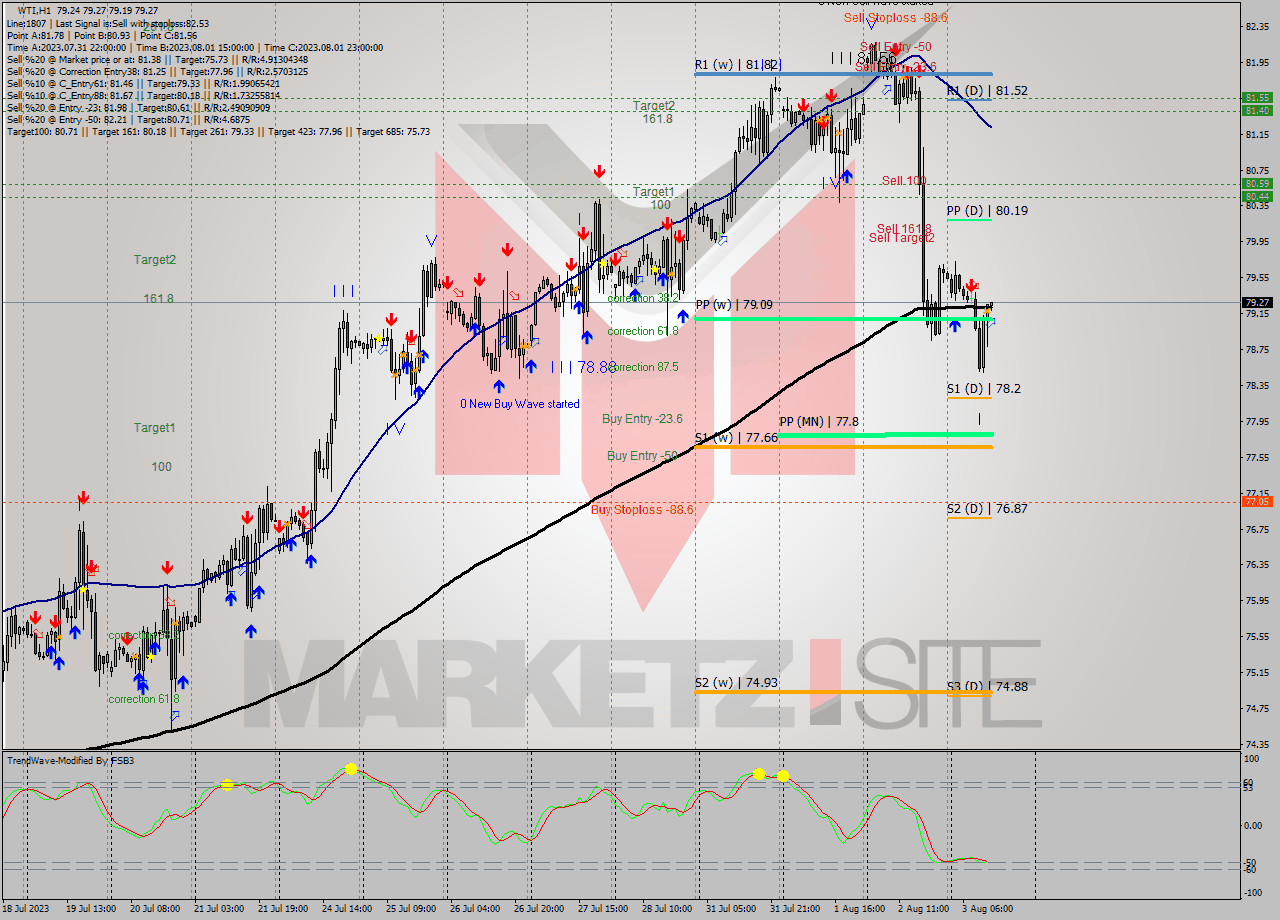Click the 27 Jul 15:00 time label

[x=602, y=908]
